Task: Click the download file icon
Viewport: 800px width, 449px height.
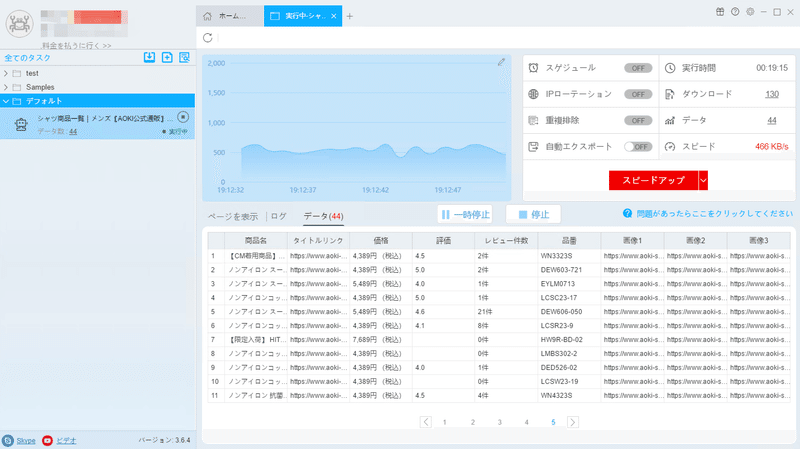Action: tap(670, 94)
